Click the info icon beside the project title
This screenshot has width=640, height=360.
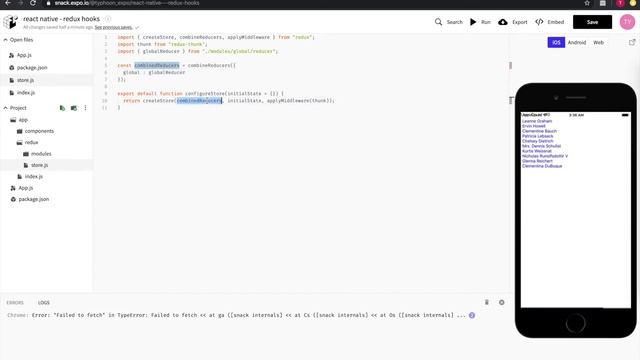click(x=108, y=19)
